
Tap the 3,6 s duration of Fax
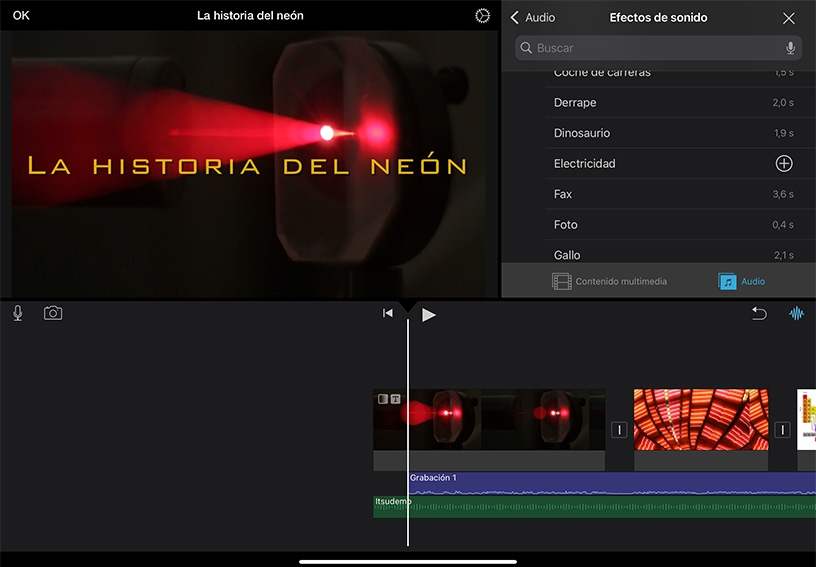(783, 194)
